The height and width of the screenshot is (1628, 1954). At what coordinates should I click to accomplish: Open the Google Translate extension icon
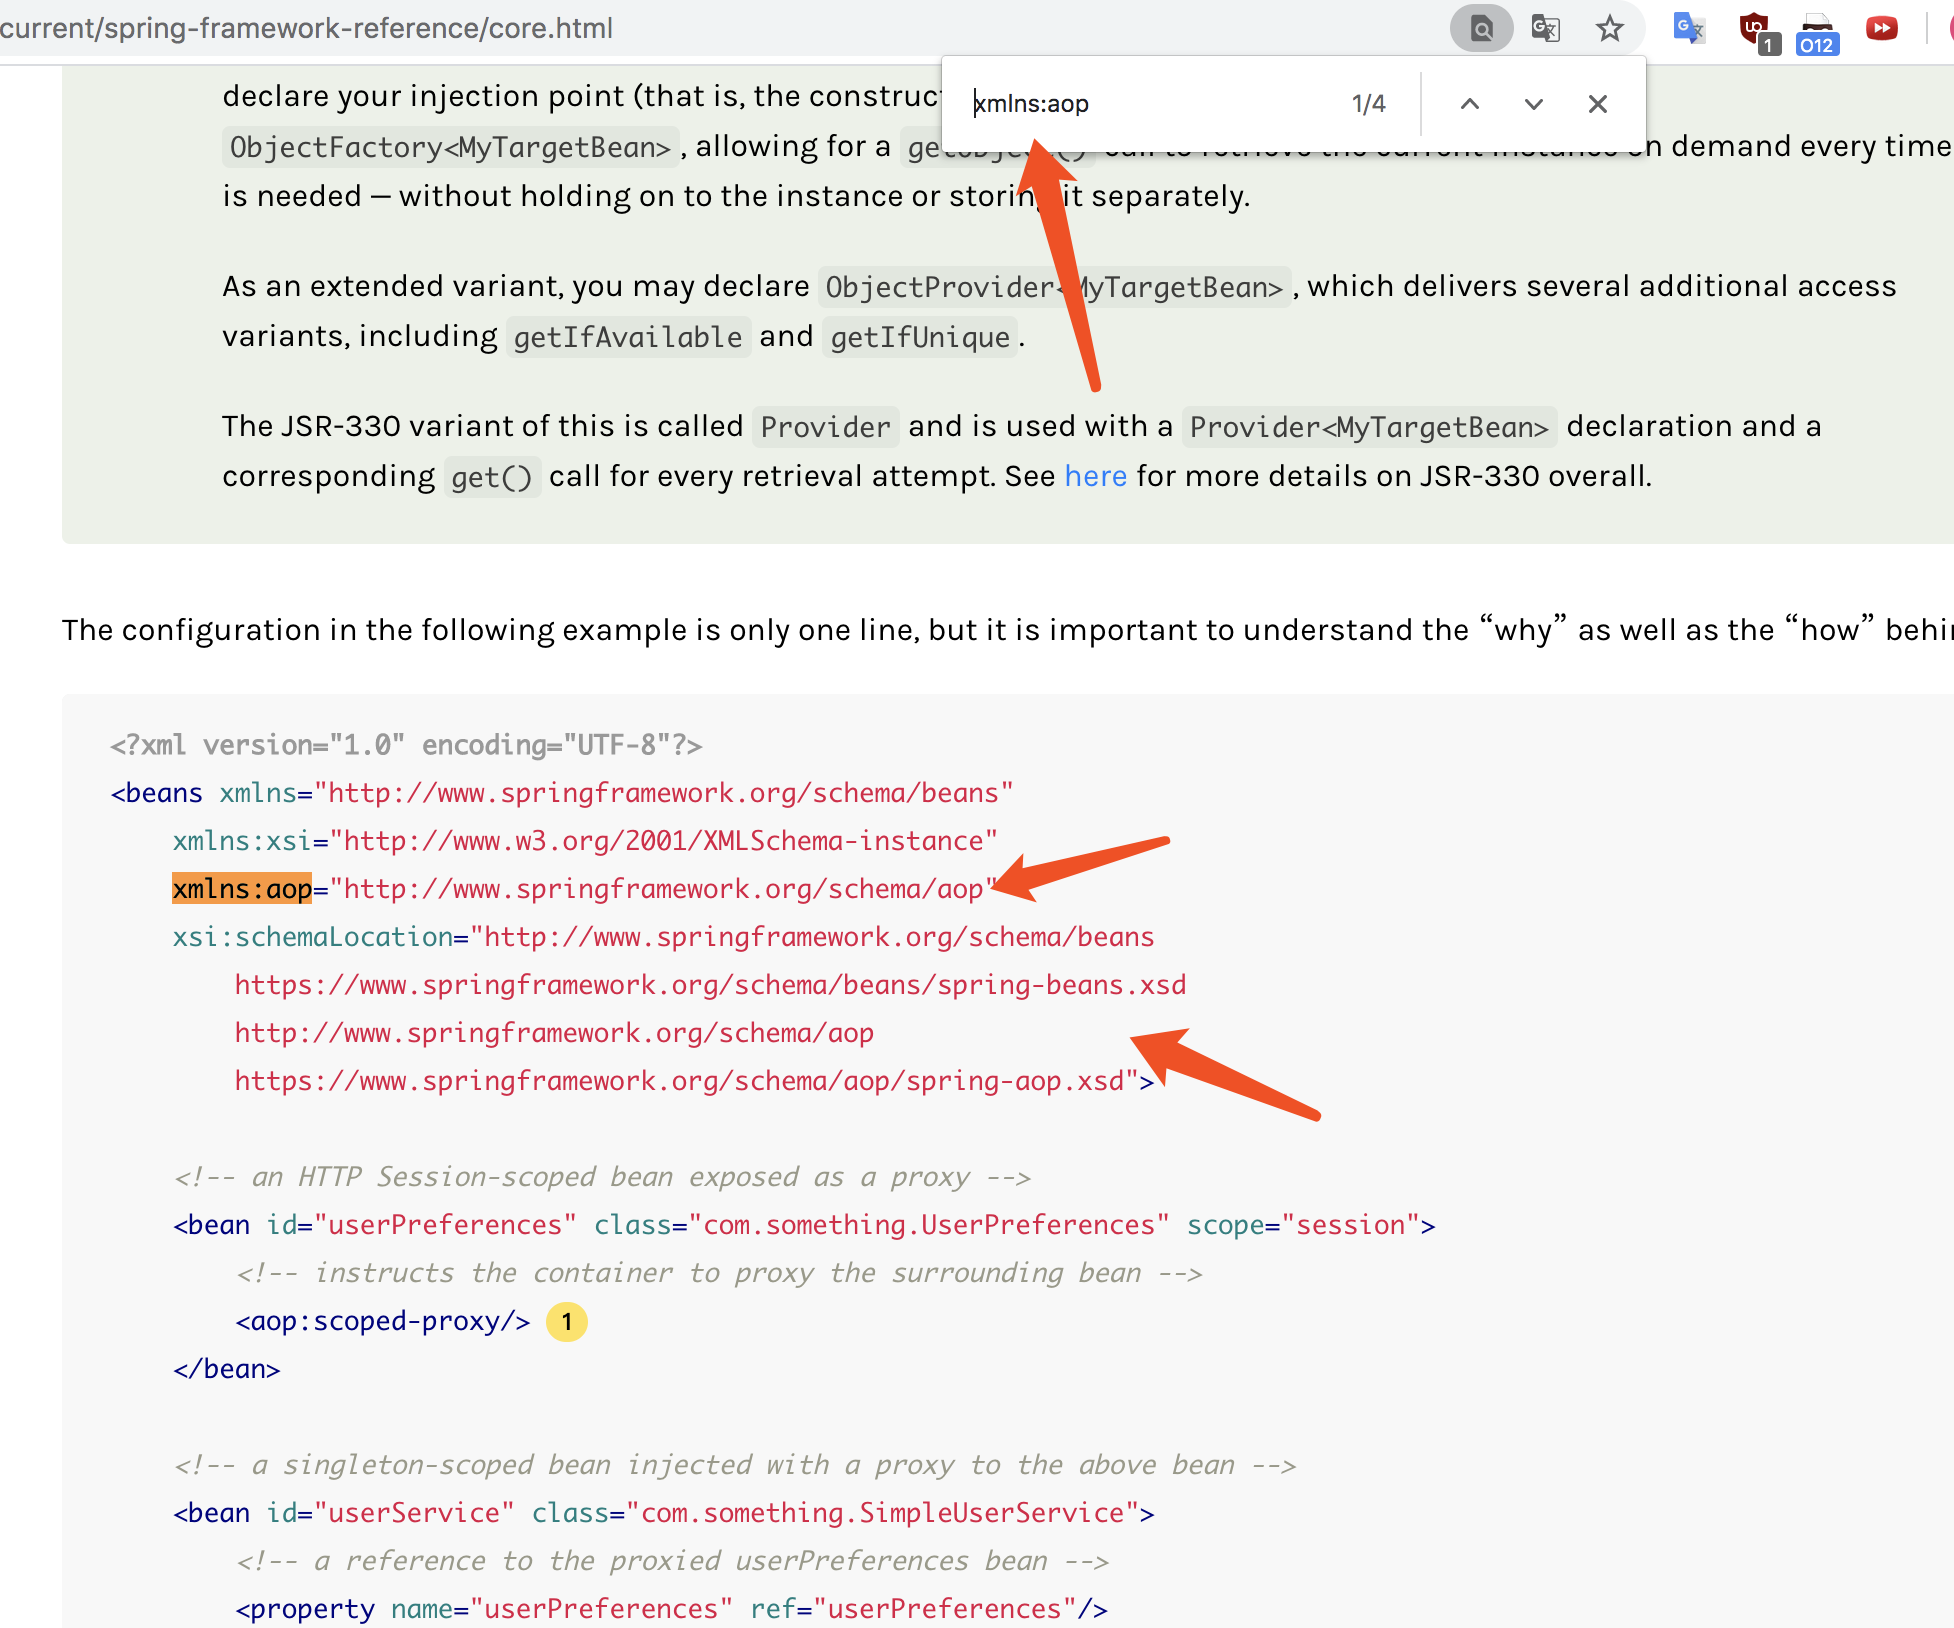click(1689, 28)
